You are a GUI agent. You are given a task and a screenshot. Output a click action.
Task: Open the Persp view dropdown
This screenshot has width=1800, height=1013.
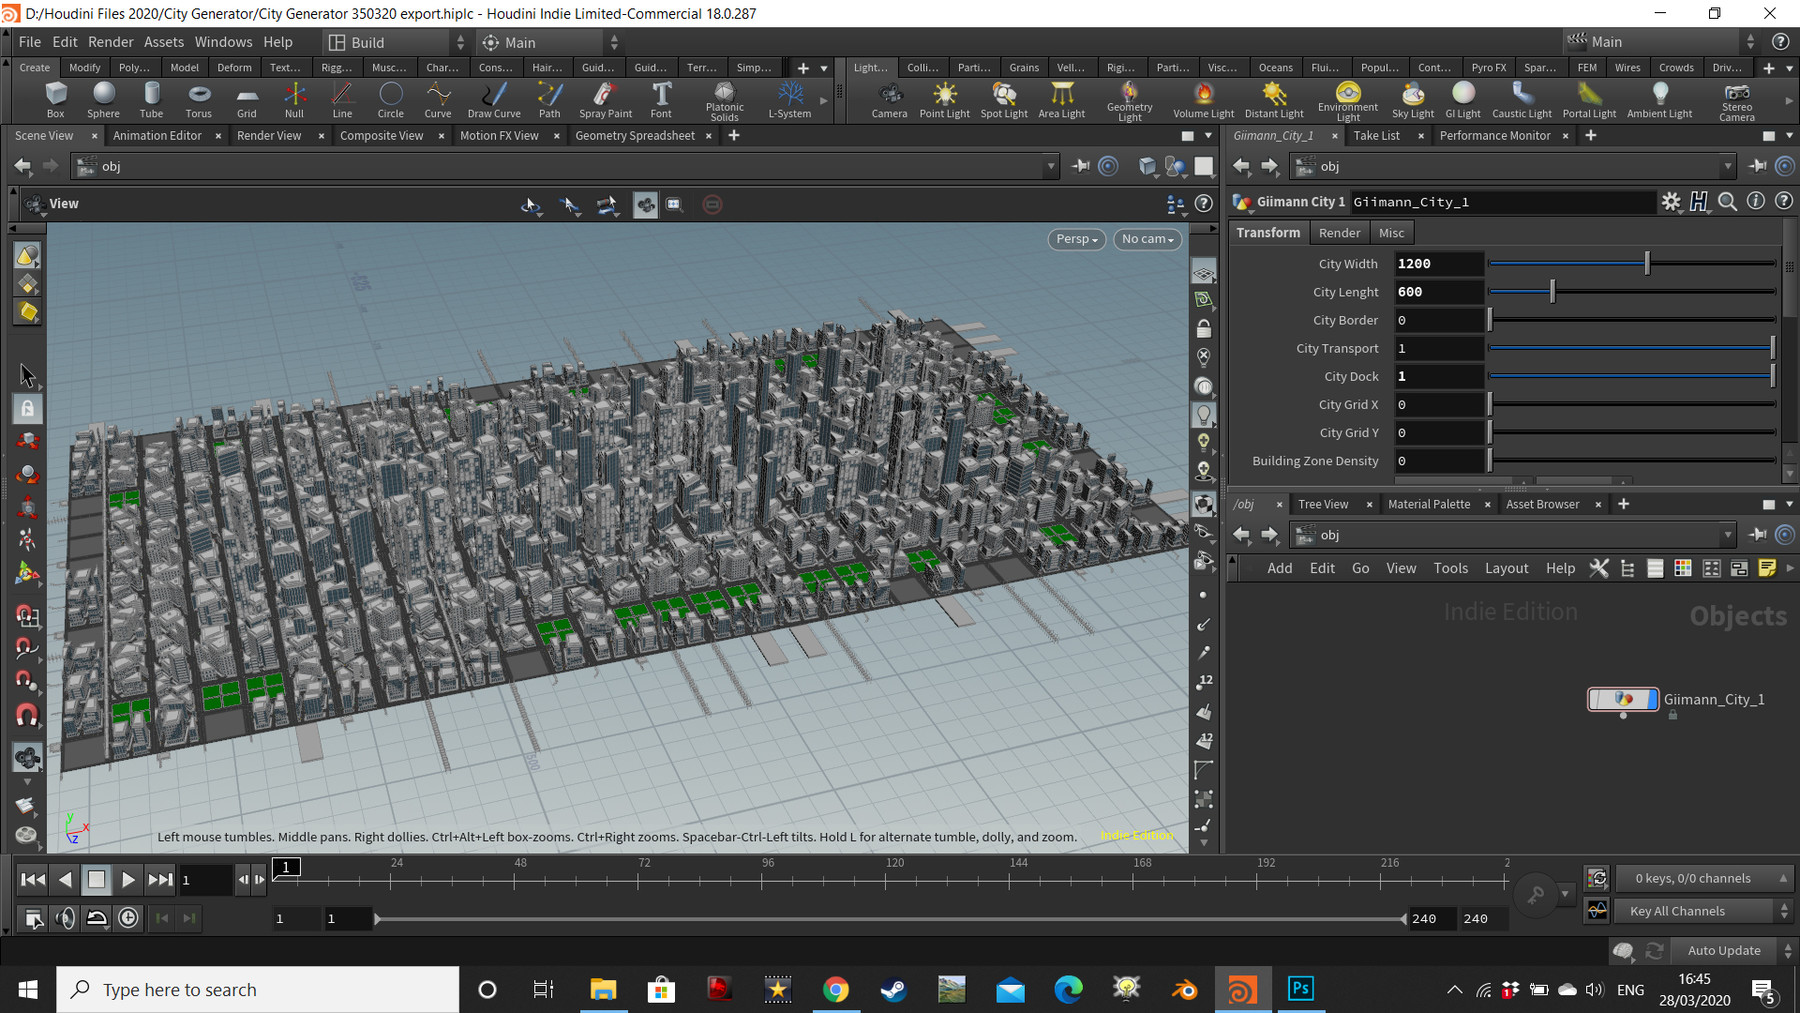[1075, 239]
